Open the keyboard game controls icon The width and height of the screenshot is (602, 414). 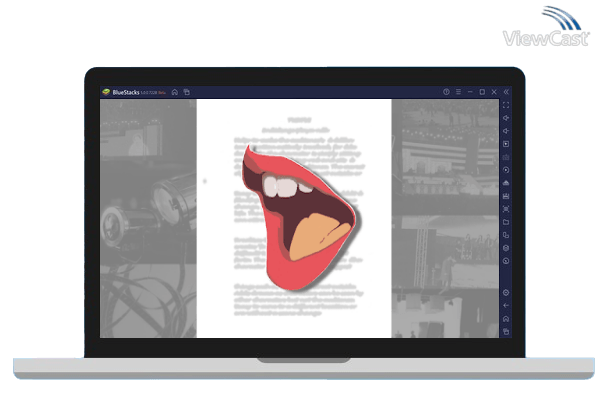pyautogui.click(x=506, y=157)
